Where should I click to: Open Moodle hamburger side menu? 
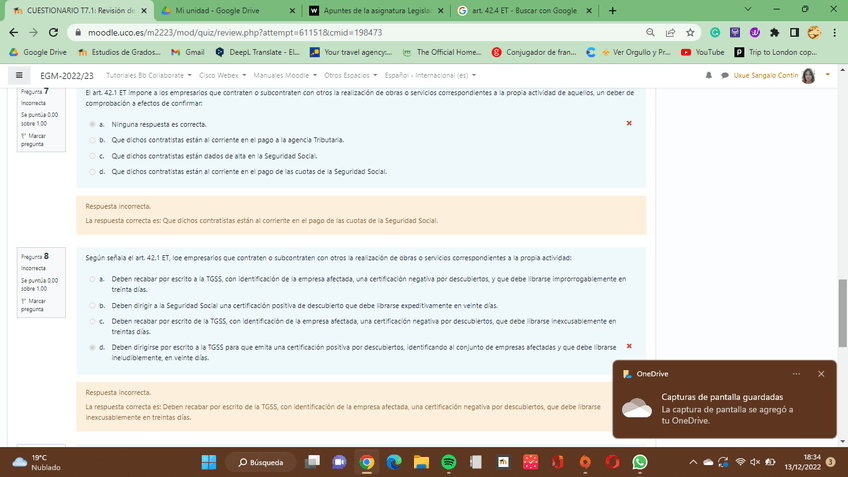click(19, 75)
